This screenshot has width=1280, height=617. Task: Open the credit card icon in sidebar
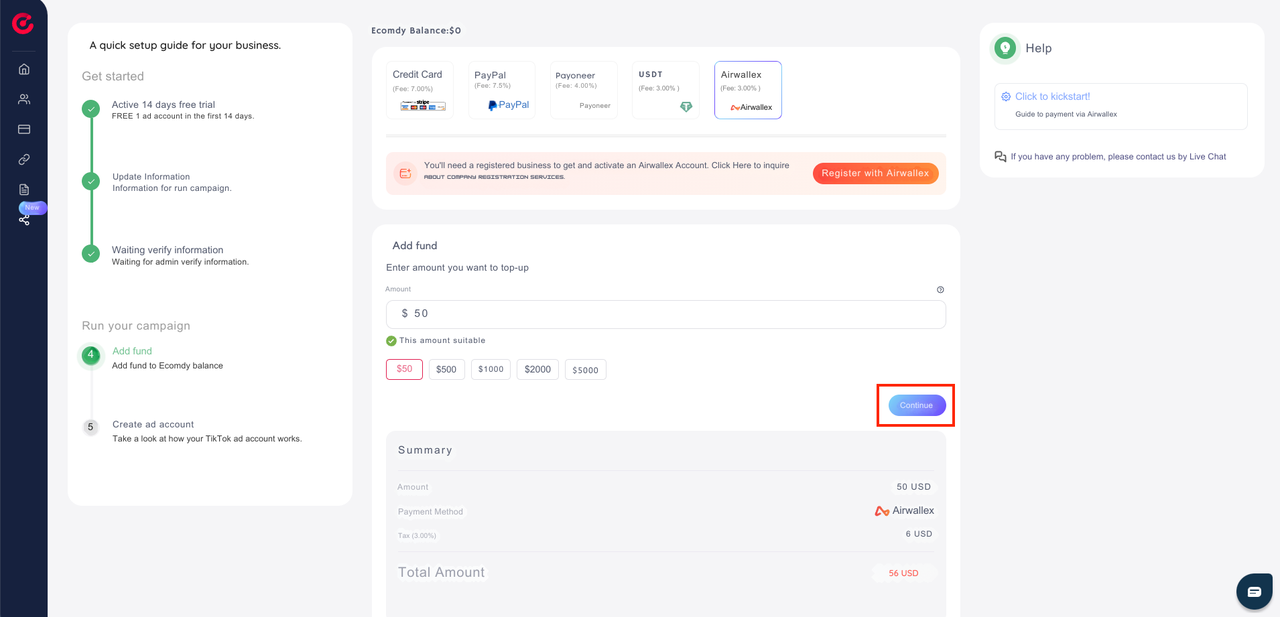[x=24, y=129]
